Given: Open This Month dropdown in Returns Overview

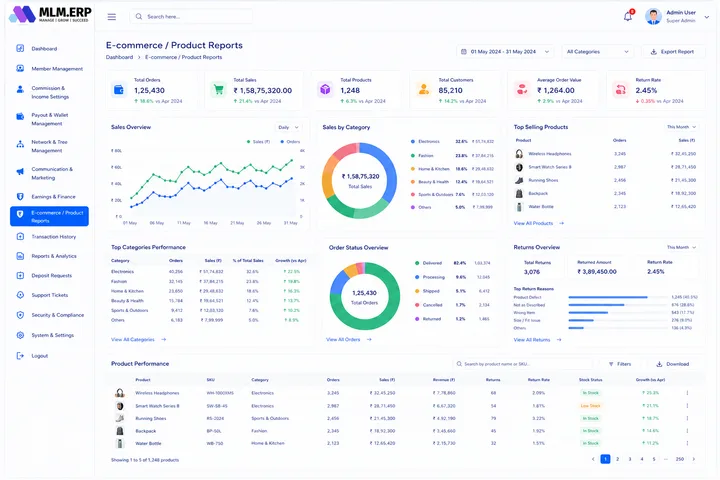Looking at the screenshot, I should (681, 247).
